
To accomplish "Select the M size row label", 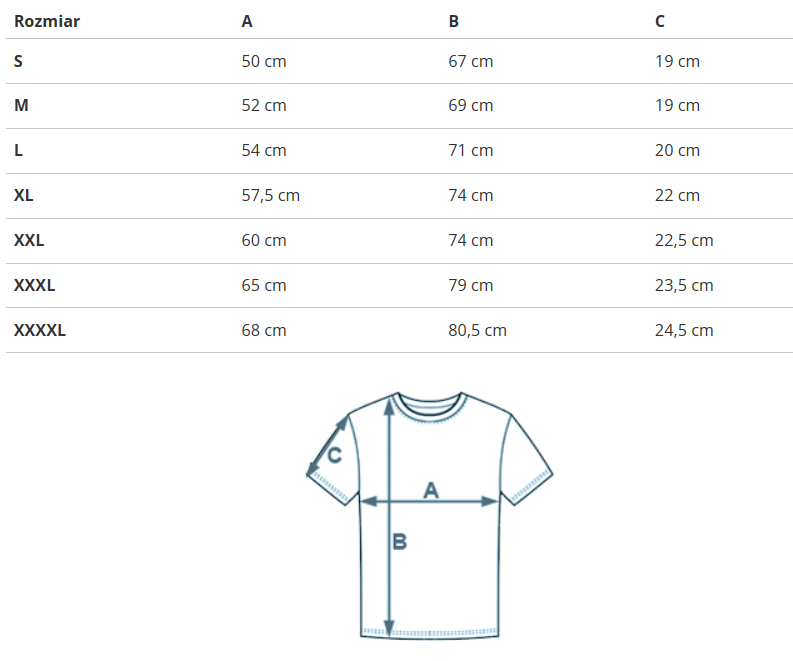I will (x=20, y=105).
